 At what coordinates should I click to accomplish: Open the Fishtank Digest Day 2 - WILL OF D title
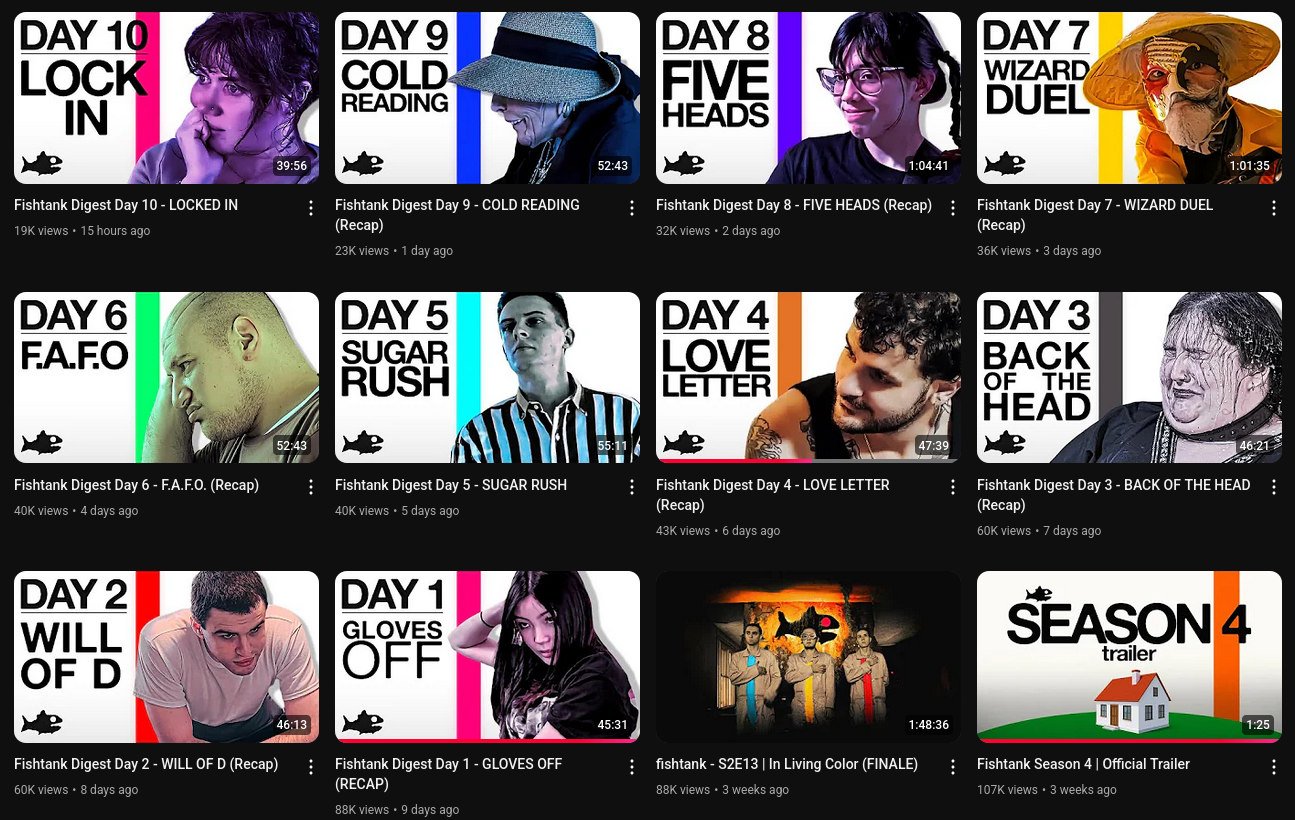146,764
